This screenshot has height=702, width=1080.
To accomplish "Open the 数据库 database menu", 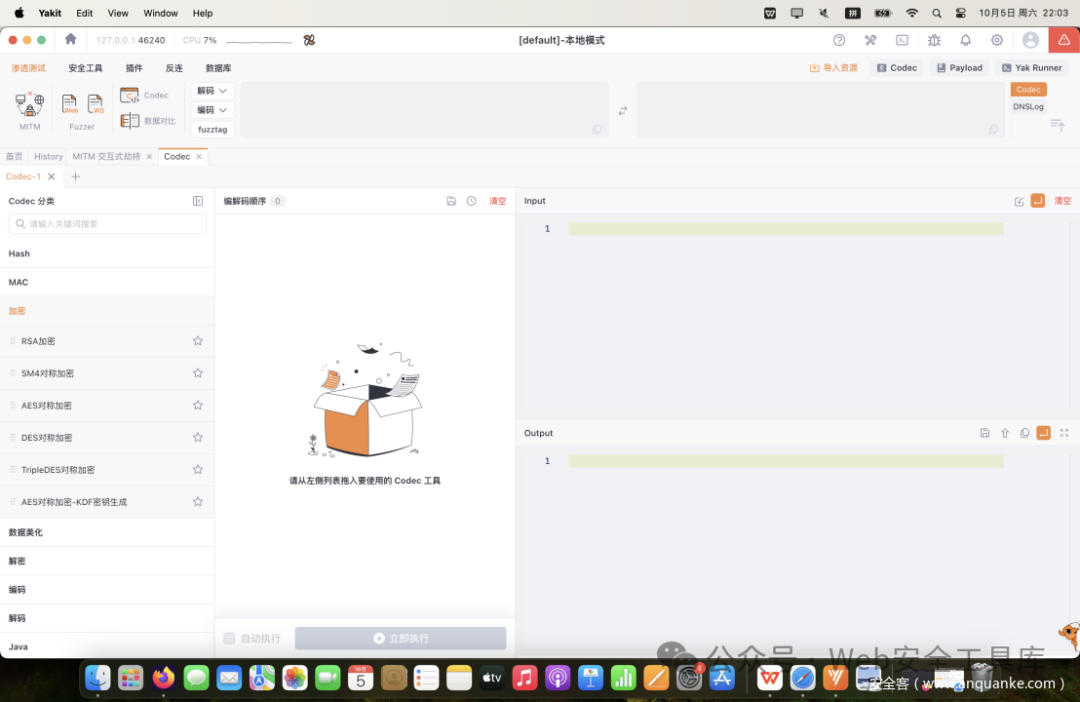I will tap(218, 68).
